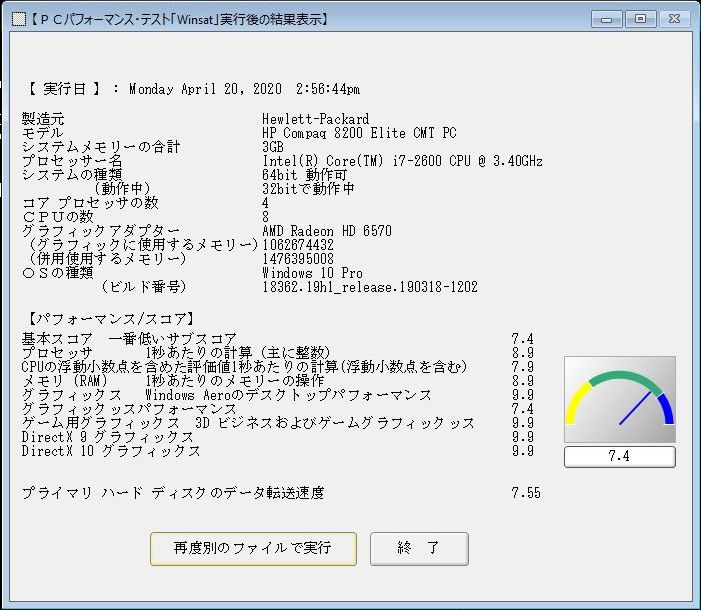The height and width of the screenshot is (610, 701).
Task: Click the 【実行日】 label
Action: [x=65, y=89]
